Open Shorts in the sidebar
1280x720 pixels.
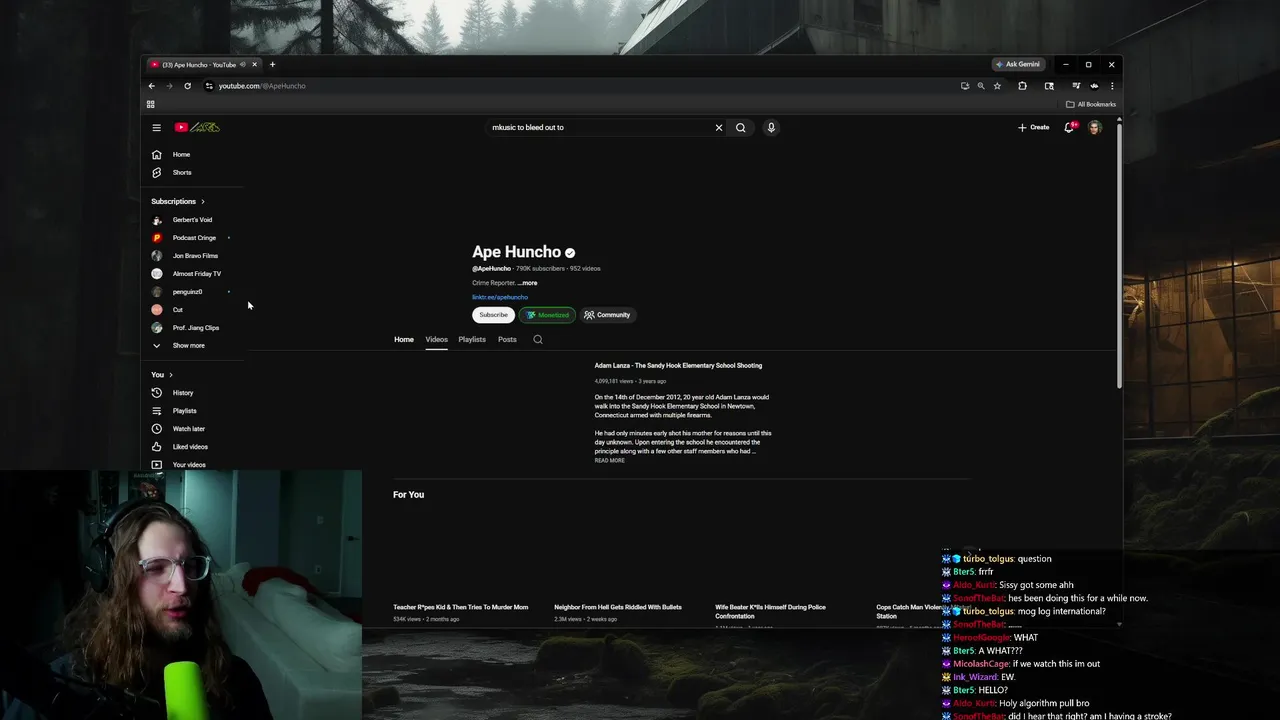181,173
